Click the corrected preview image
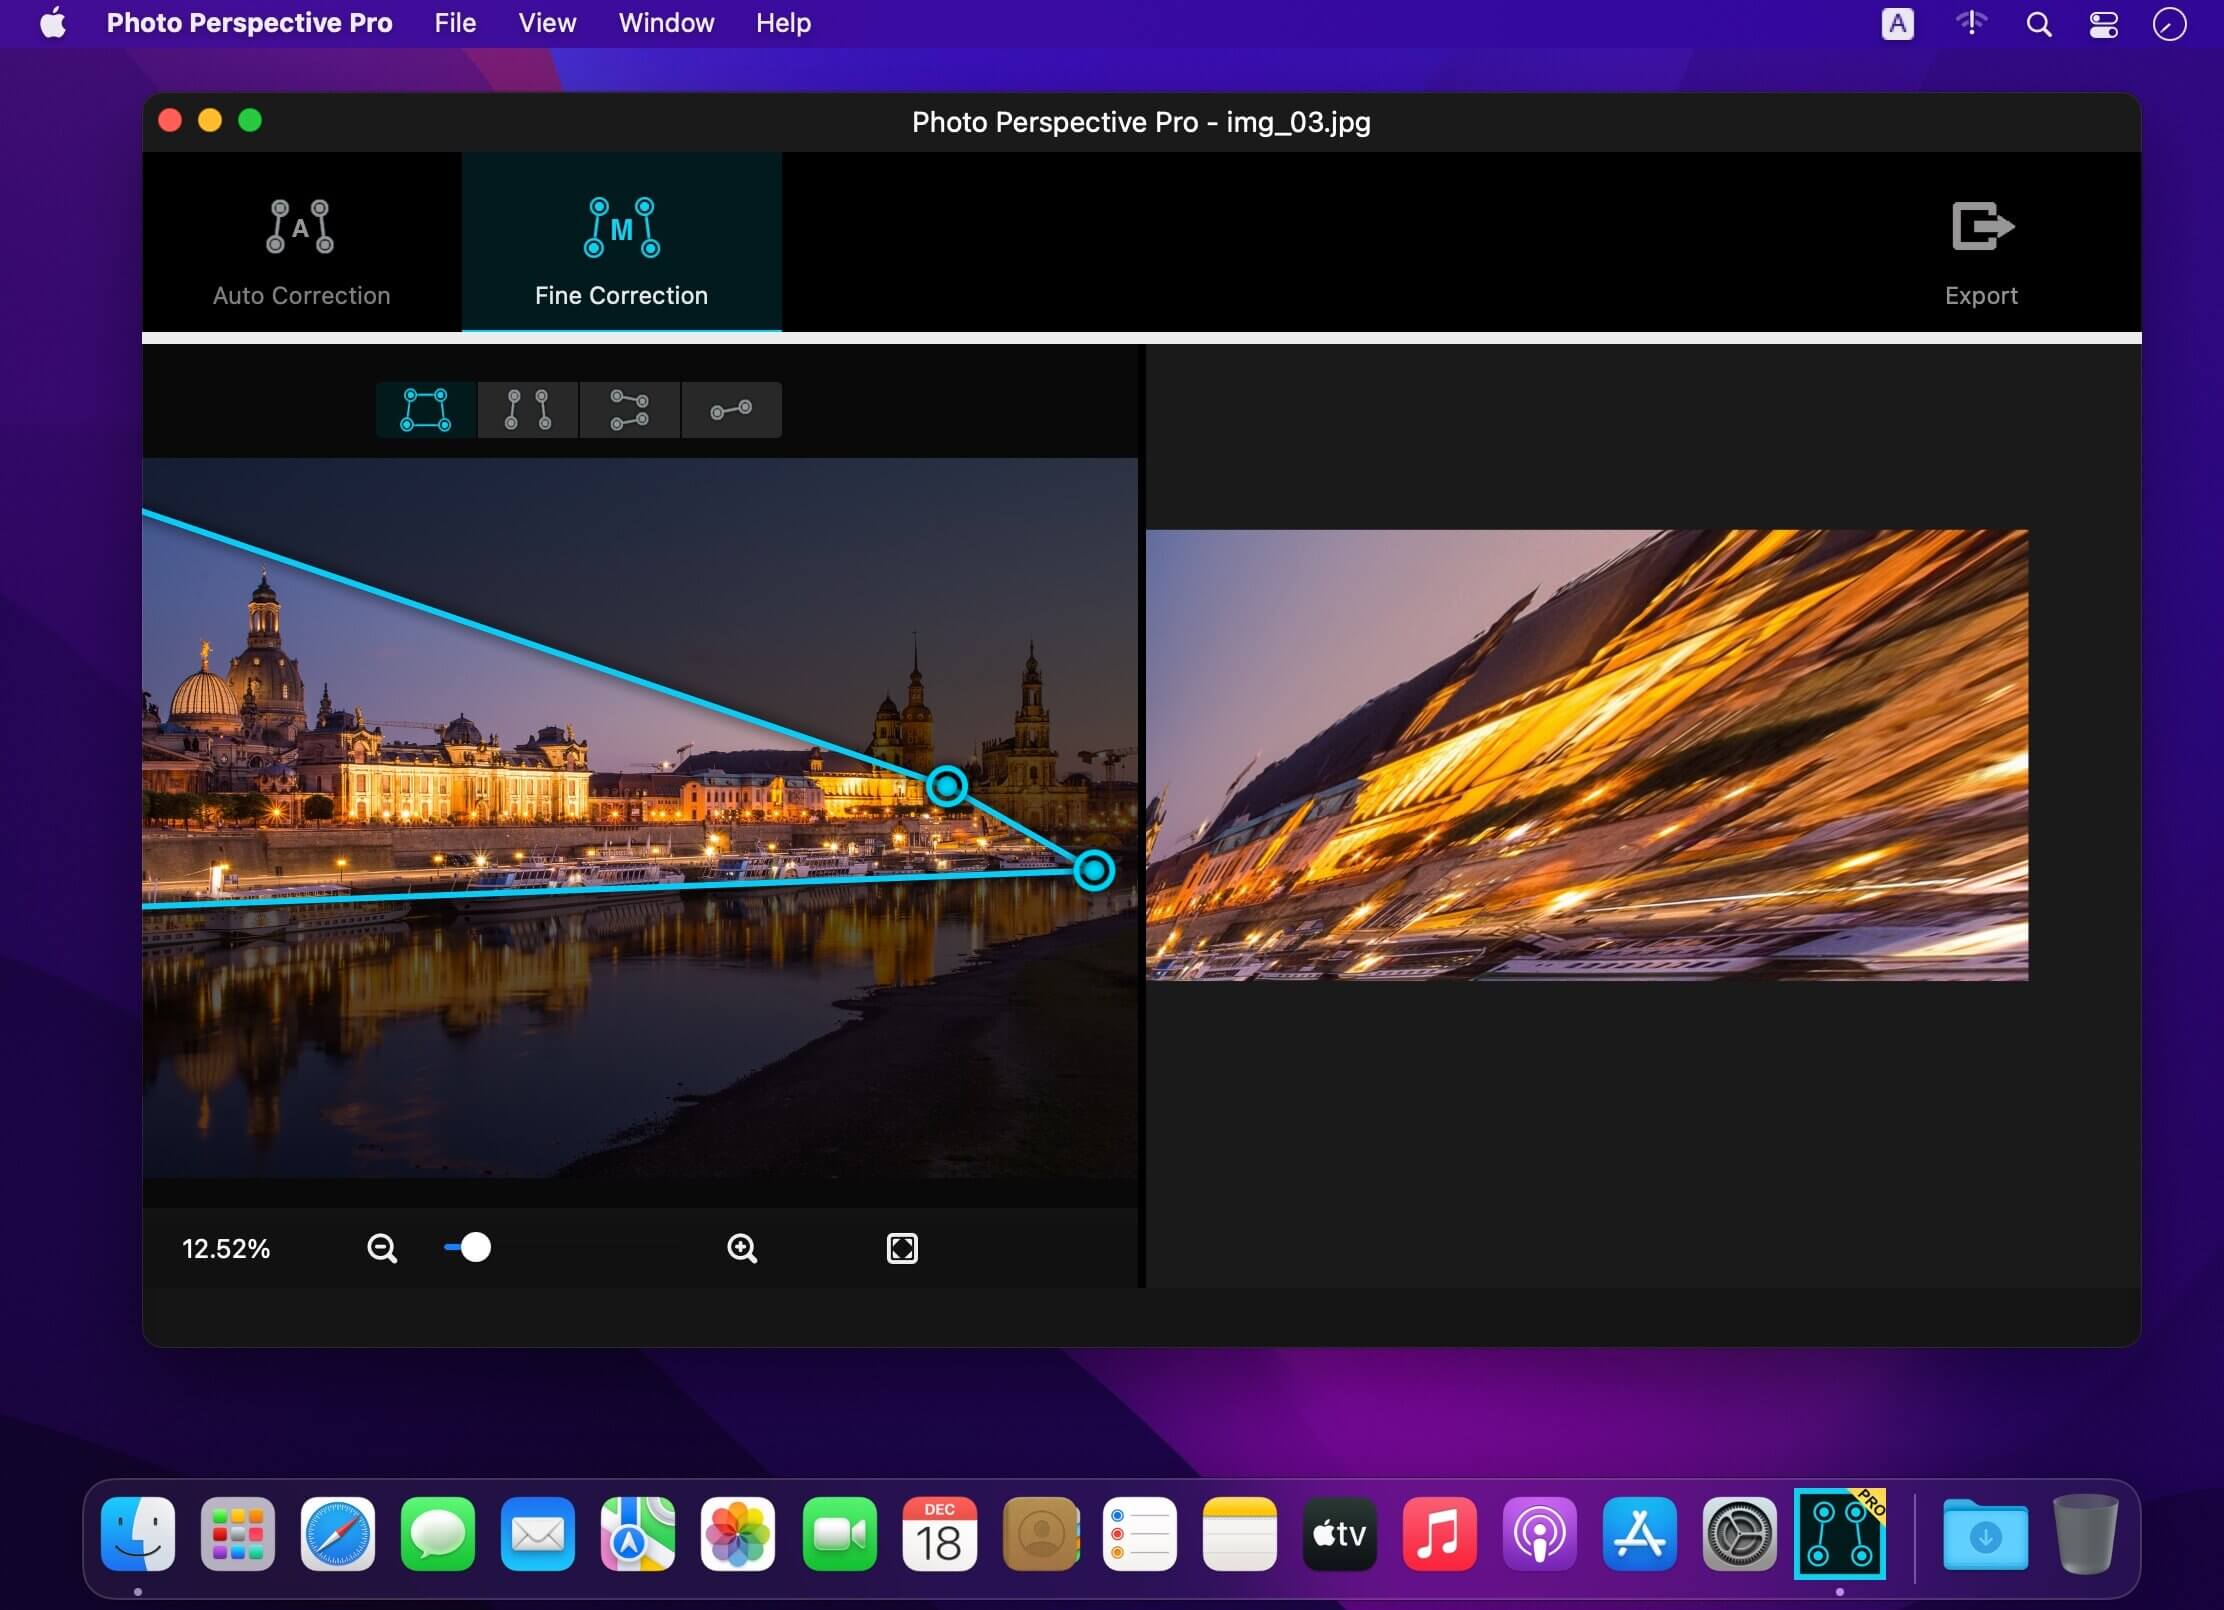Screen dimensions: 2224x1610 pos(1587,755)
